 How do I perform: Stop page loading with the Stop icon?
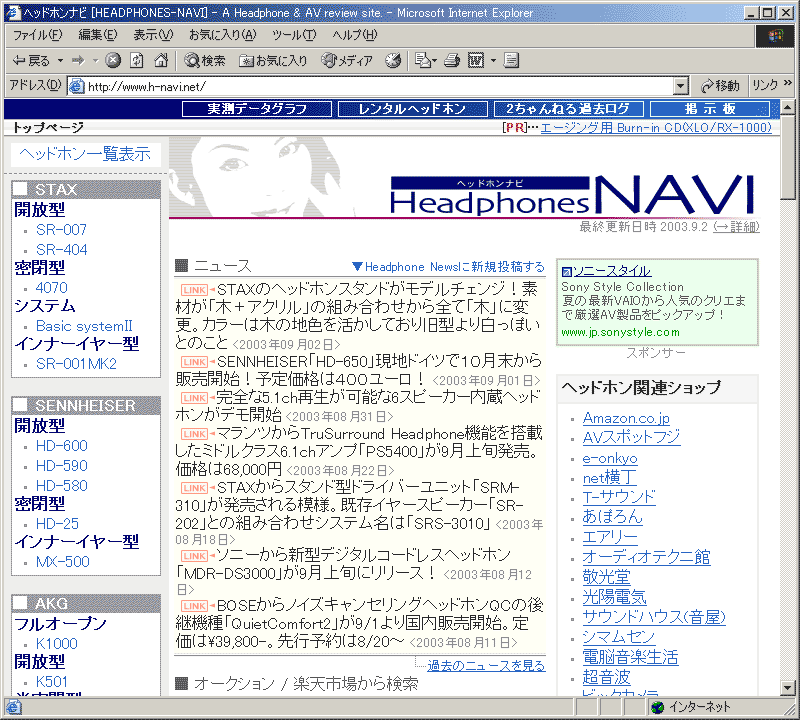tap(113, 61)
